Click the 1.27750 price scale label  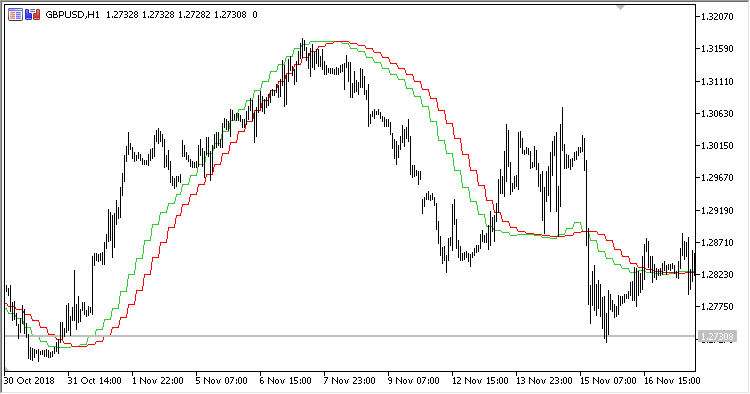pos(717,307)
